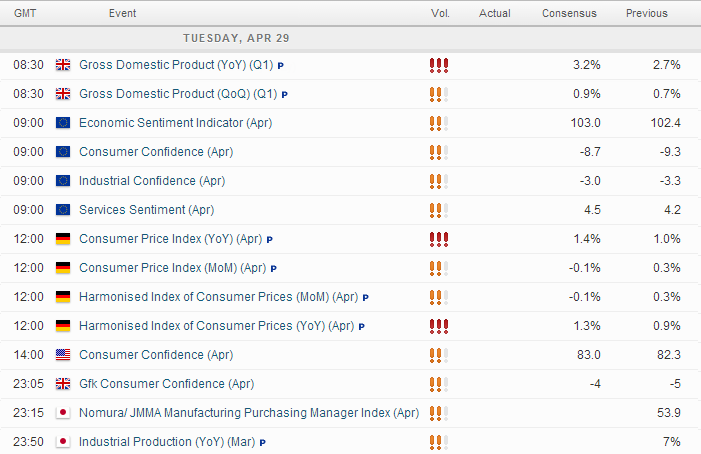Click EU flag next to Economic Sentiment Indicator
This screenshot has width=701, height=454.
pyautogui.click(x=62, y=123)
